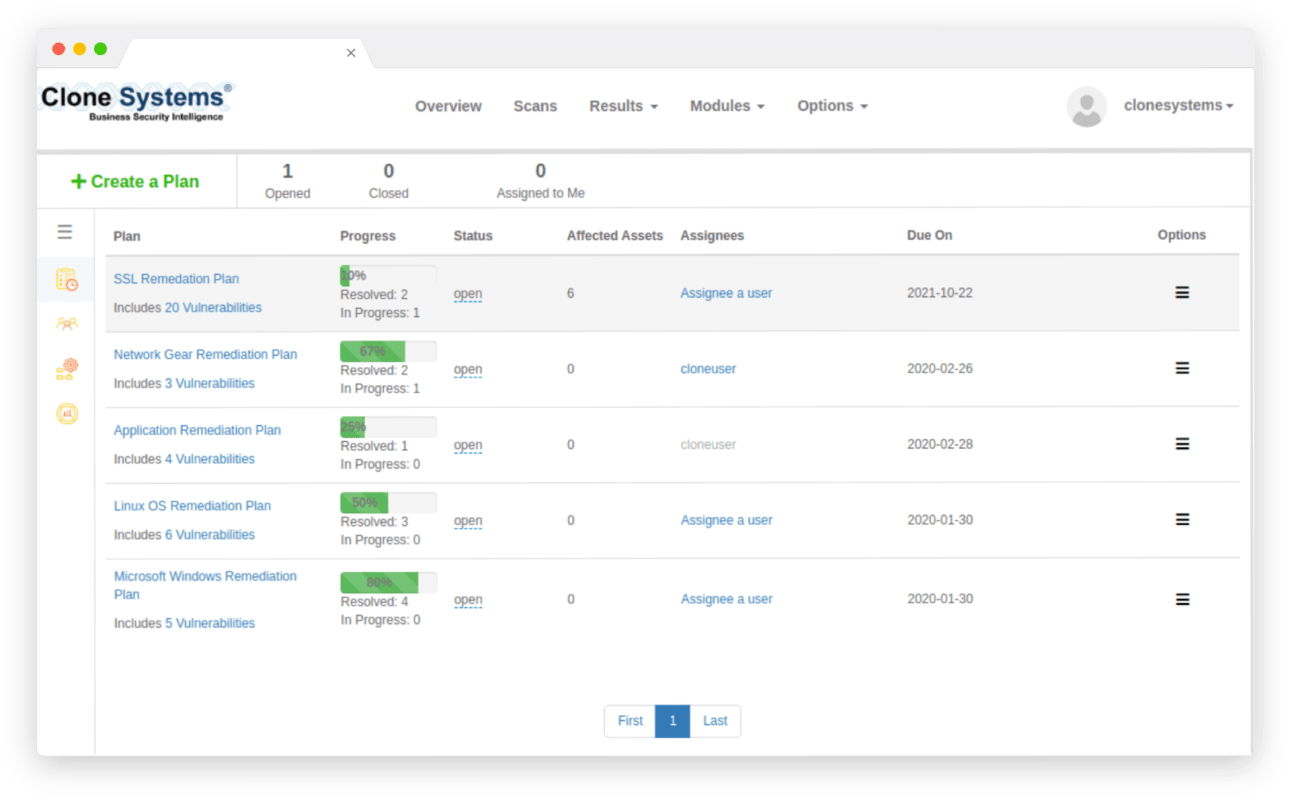The width and height of the screenshot is (1290, 808).
Task: Click the 67% progress bar
Action: click(x=388, y=351)
